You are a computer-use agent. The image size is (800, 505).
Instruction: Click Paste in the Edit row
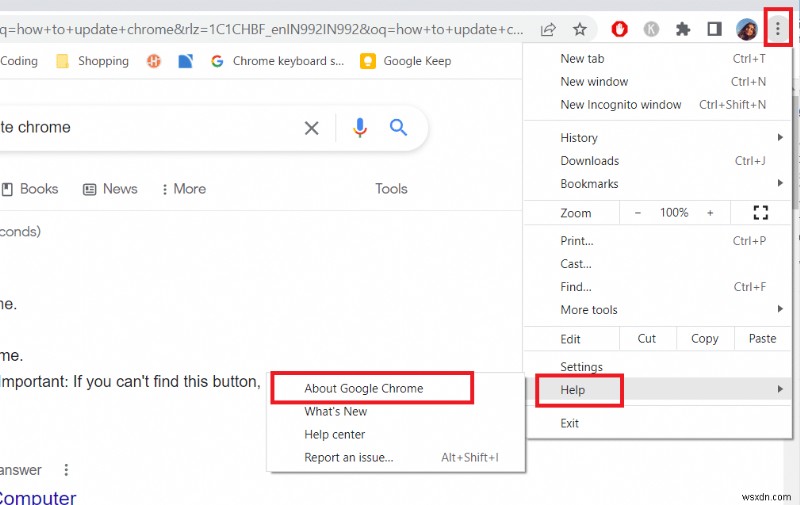[x=762, y=339]
